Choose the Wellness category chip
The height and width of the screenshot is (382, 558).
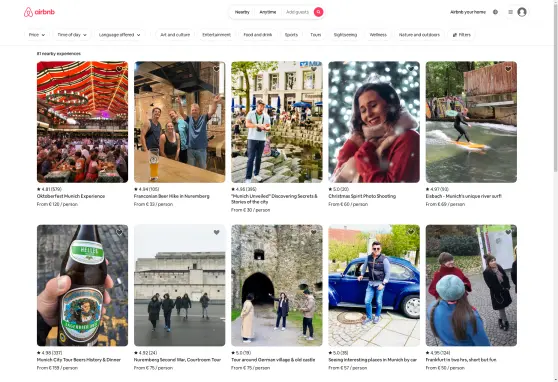pos(378,35)
